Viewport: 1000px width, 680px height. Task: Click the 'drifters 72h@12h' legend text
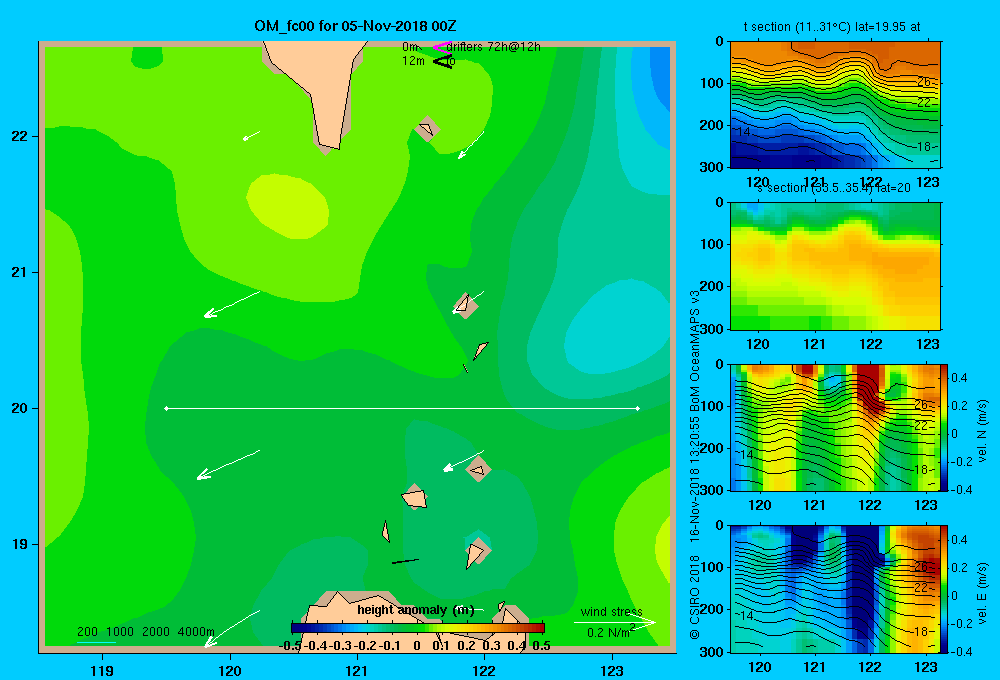494,47
